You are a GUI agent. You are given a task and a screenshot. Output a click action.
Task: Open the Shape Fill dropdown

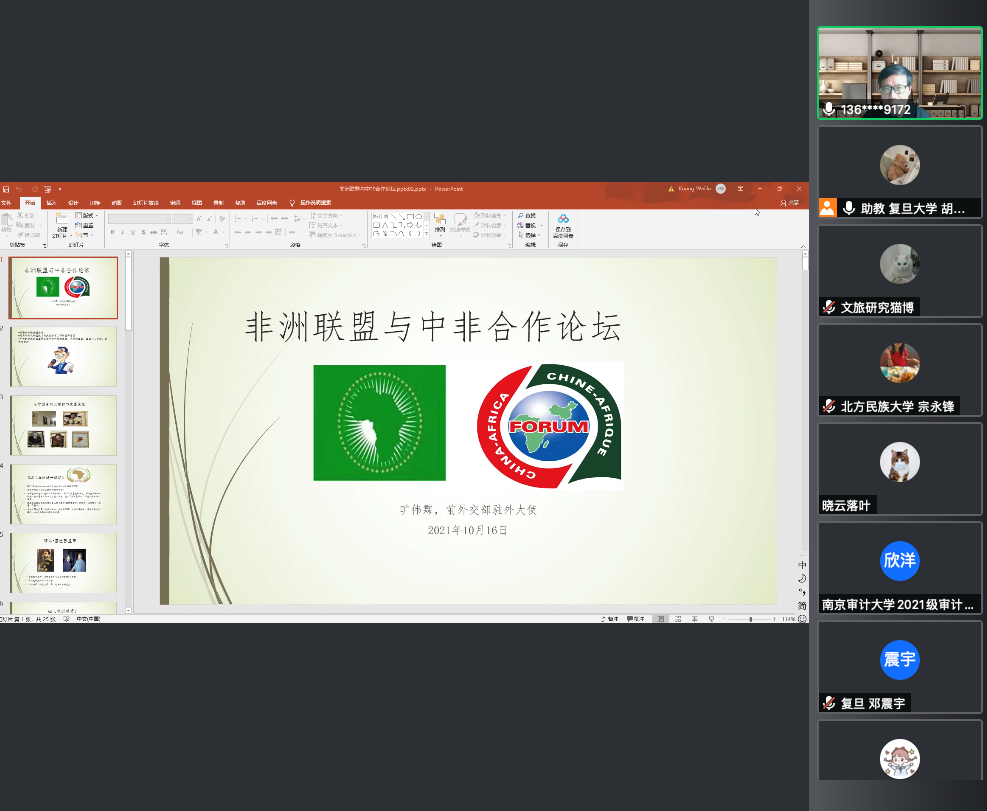(490, 216)
